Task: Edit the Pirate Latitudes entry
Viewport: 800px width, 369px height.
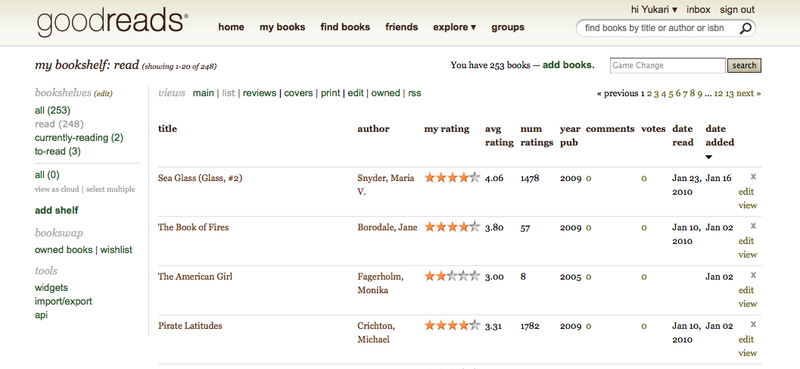Action: click(746, 339)
